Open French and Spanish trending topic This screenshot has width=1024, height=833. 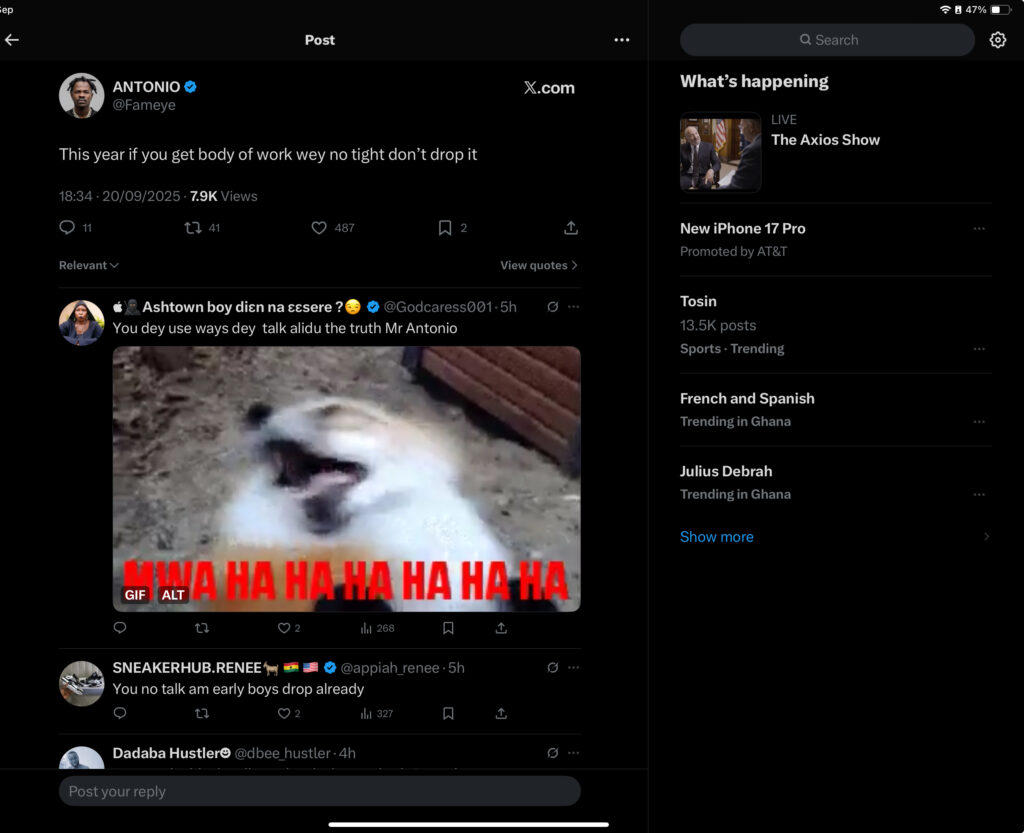click(x=747, y=398)
